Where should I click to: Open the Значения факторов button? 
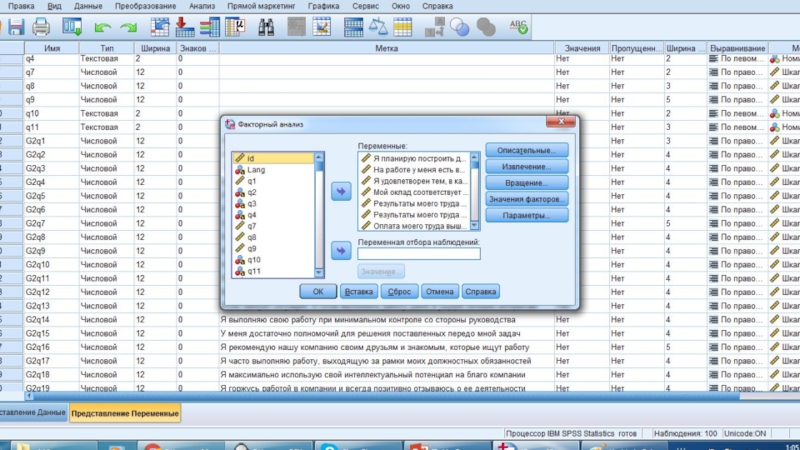tap(527, 199)
